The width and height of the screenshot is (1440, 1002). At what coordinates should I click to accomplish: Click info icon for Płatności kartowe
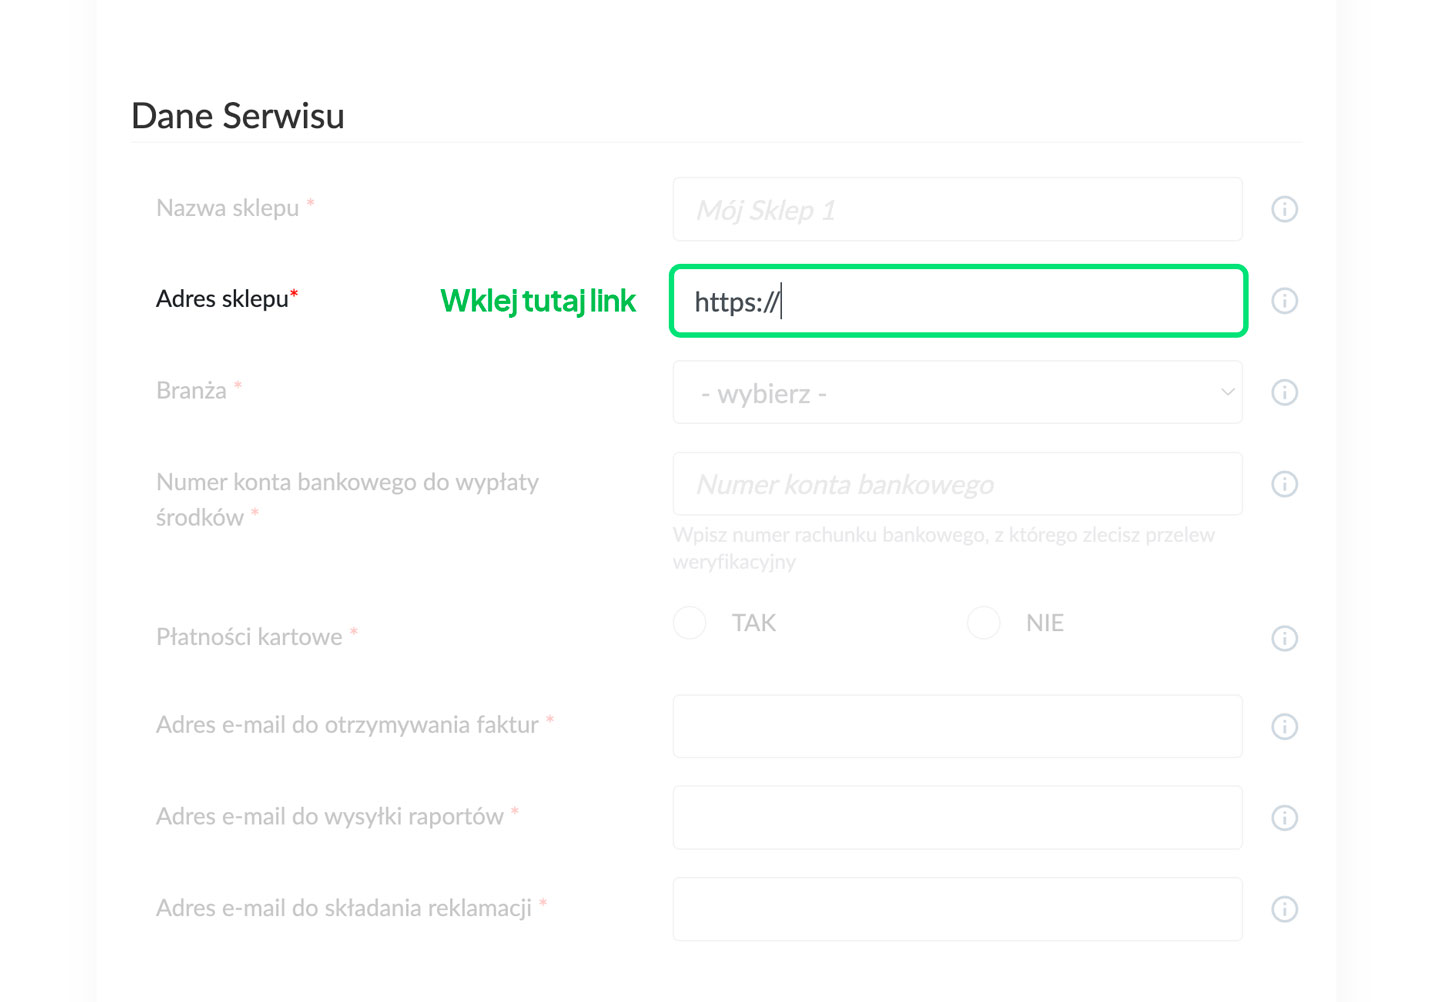tap(1284, 638)
